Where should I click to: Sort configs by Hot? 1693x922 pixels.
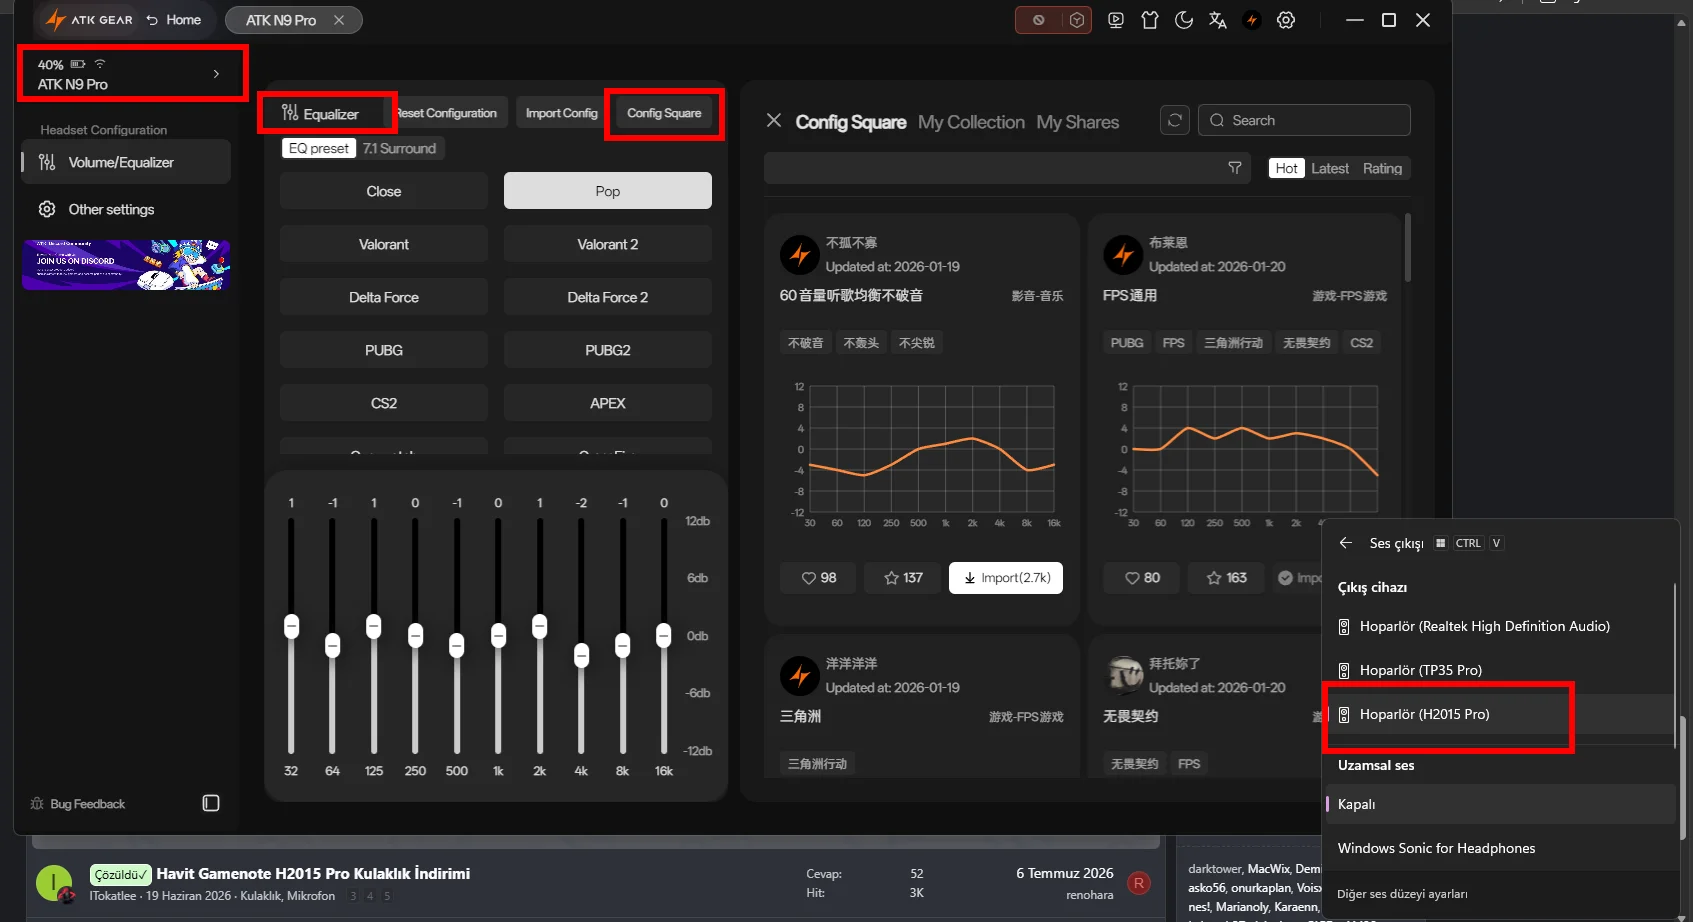click(x=1287, y=168)
